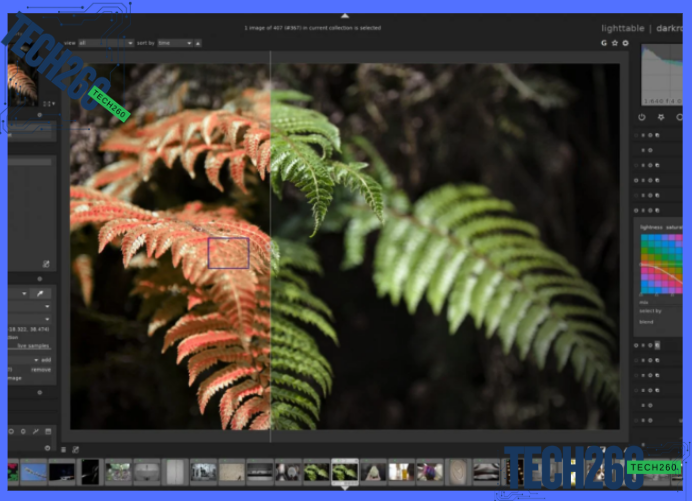Click the star icon in top right header
This screenshot has width=692, height=501.
615,44
